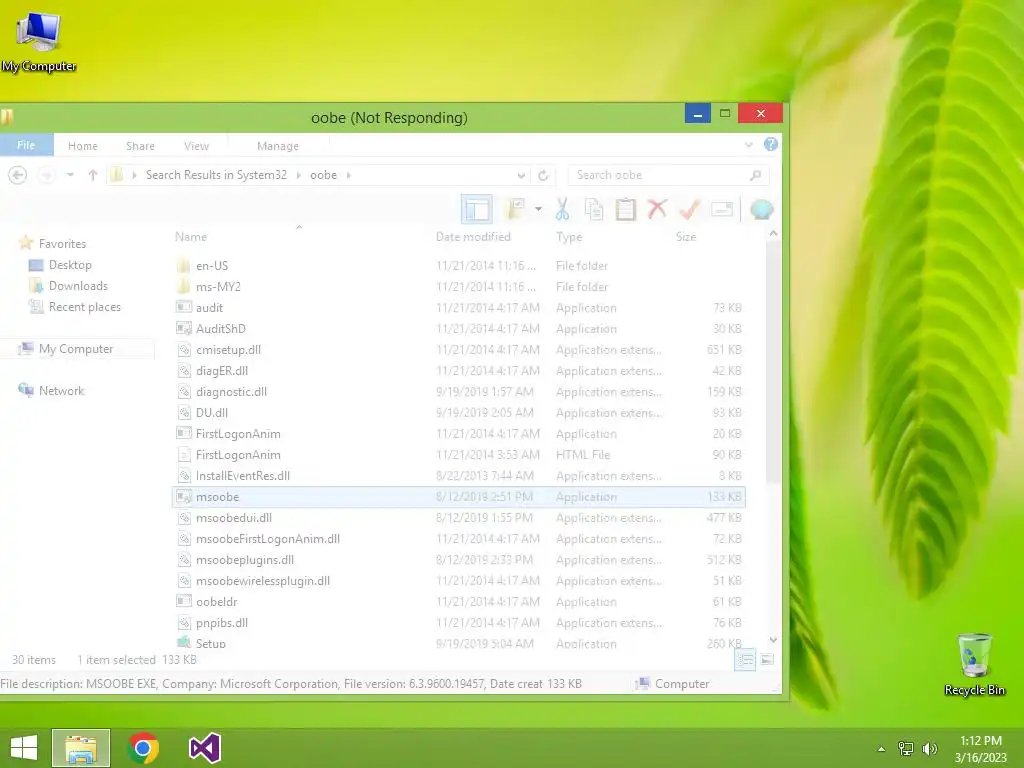Viewport: 1024px width, 768px height.
Task: Sort by Date modified column
Action: 473,236
